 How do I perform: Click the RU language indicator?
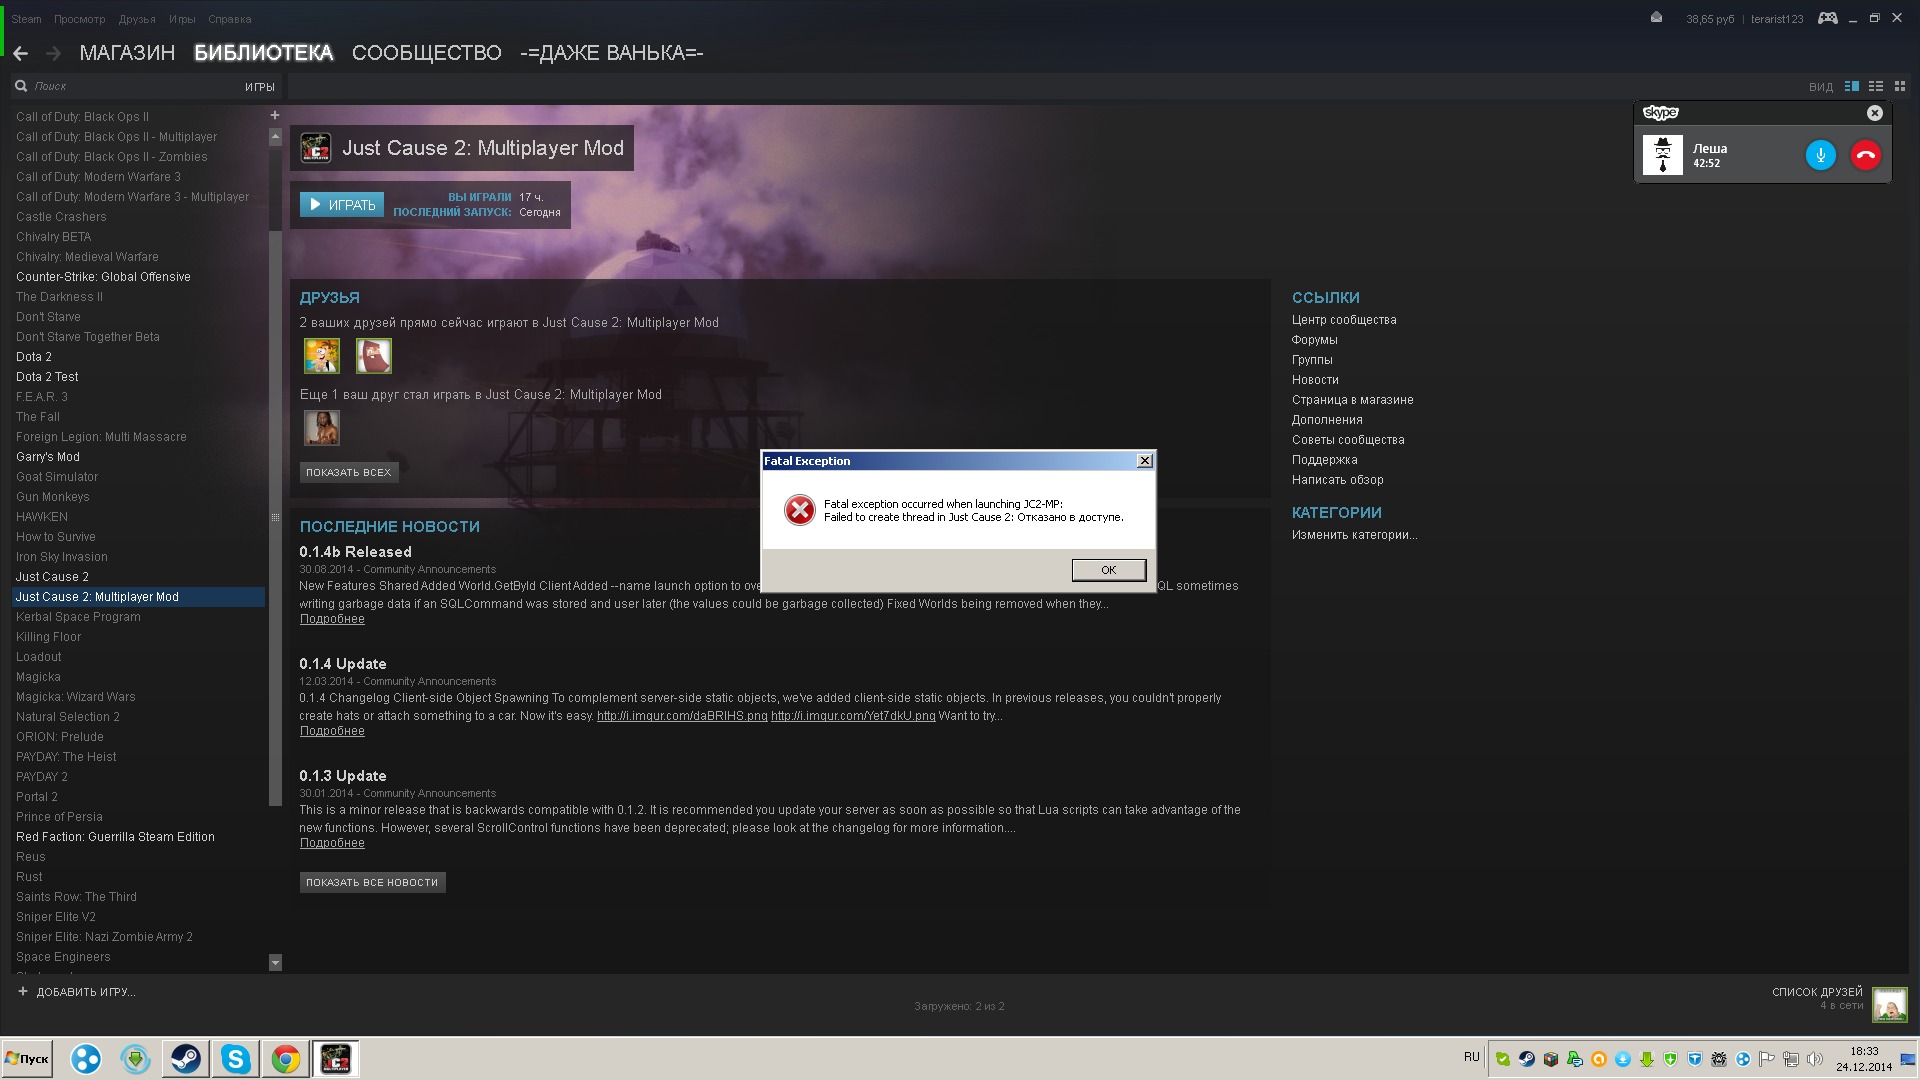(1471, 1057)
